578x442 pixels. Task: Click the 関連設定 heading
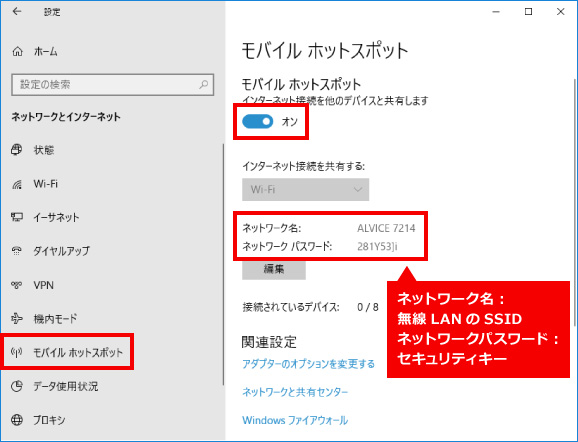(269, 342)
